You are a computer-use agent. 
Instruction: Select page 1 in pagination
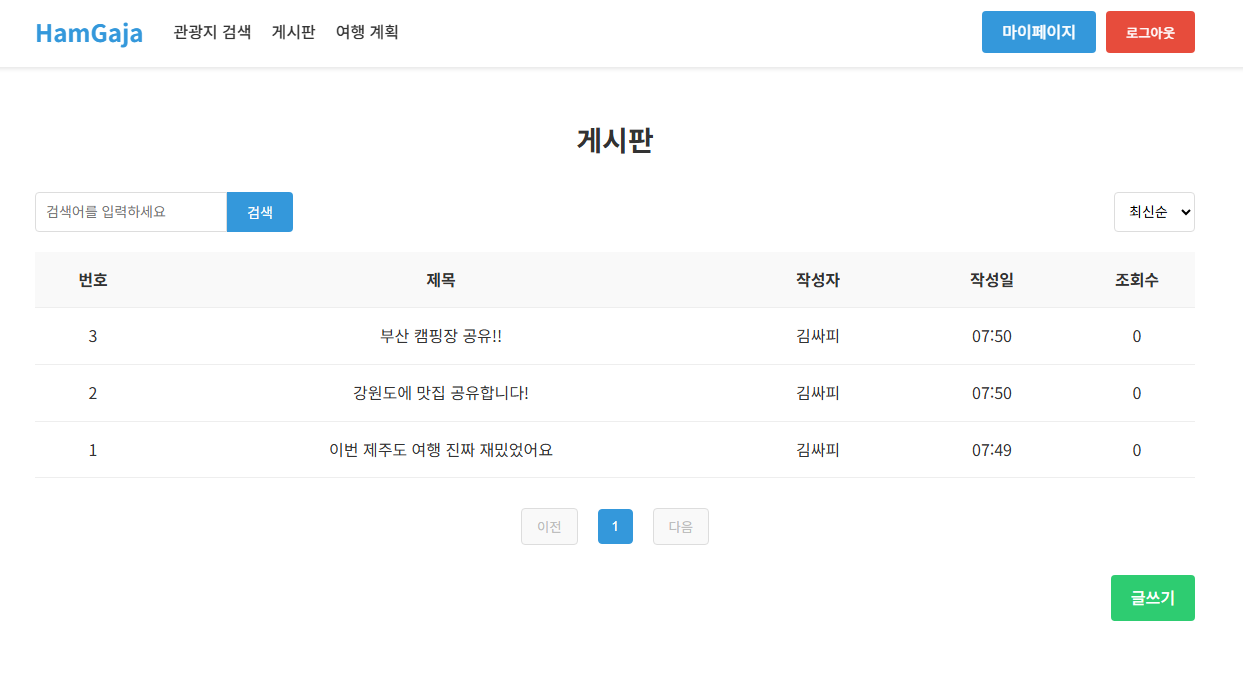[615, 527]
